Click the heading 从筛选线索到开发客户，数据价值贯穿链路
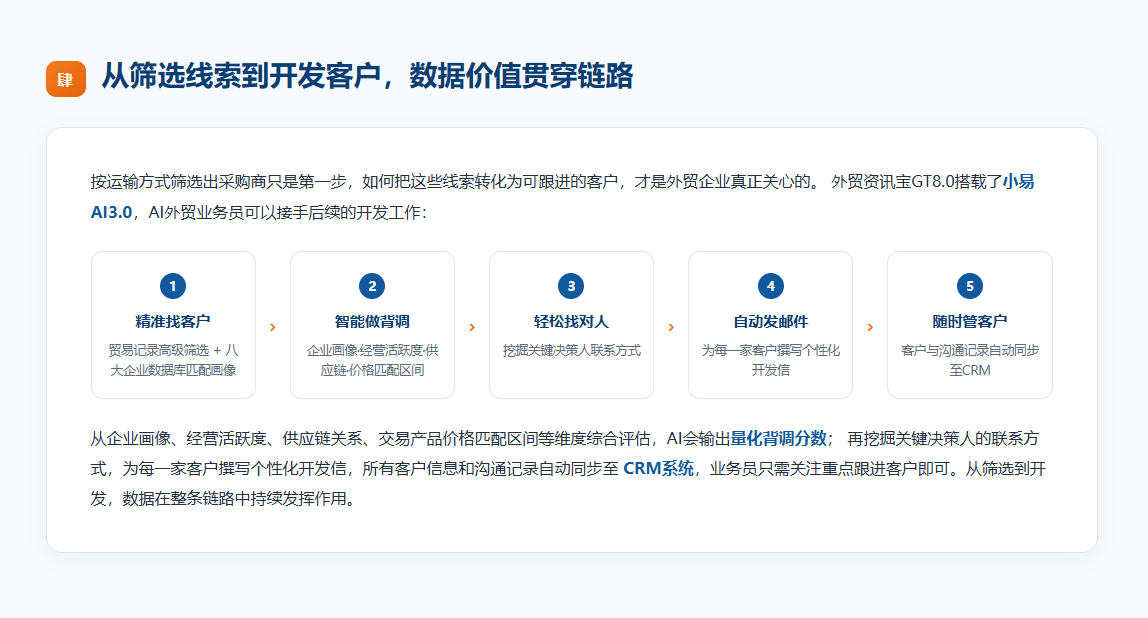The width and height of the screenshot is (1148, 618). pos(367,76)
